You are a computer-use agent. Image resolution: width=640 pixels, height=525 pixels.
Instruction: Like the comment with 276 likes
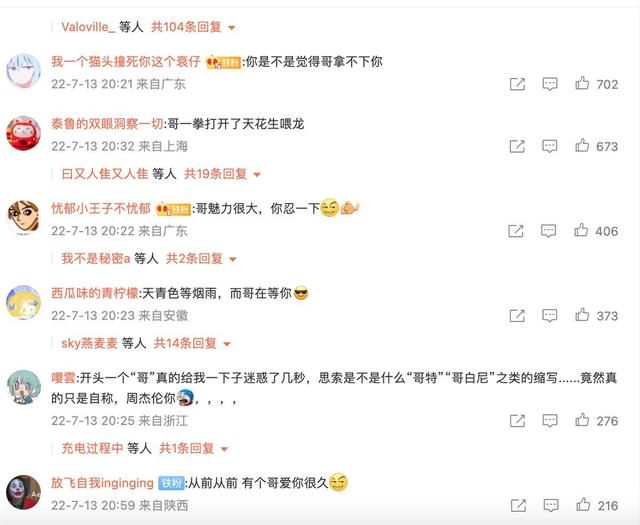[582, 420]
